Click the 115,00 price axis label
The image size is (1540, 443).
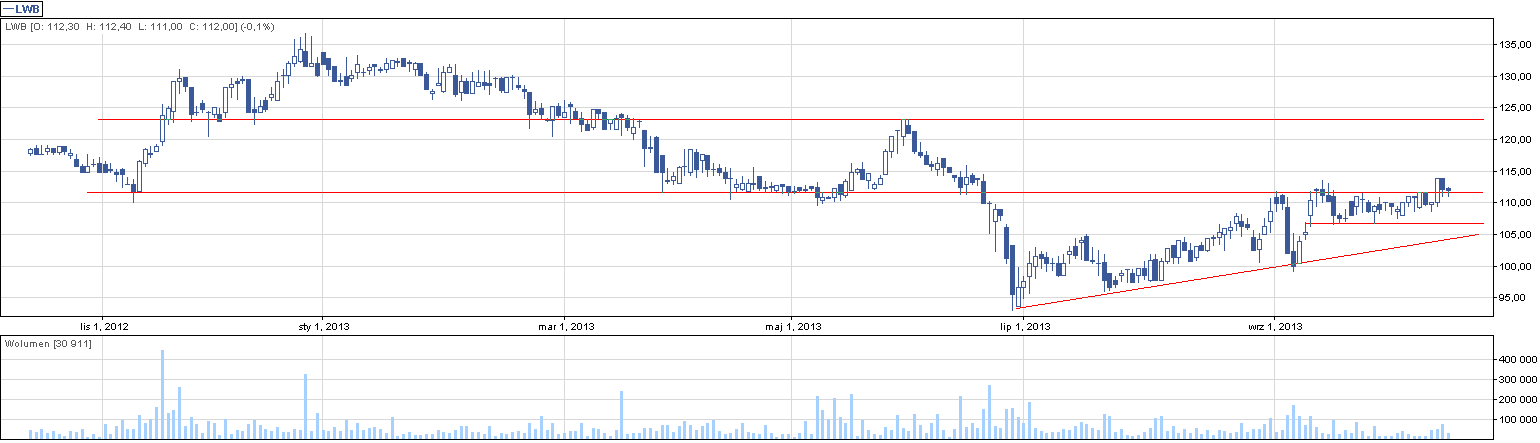pos(1517,172)
